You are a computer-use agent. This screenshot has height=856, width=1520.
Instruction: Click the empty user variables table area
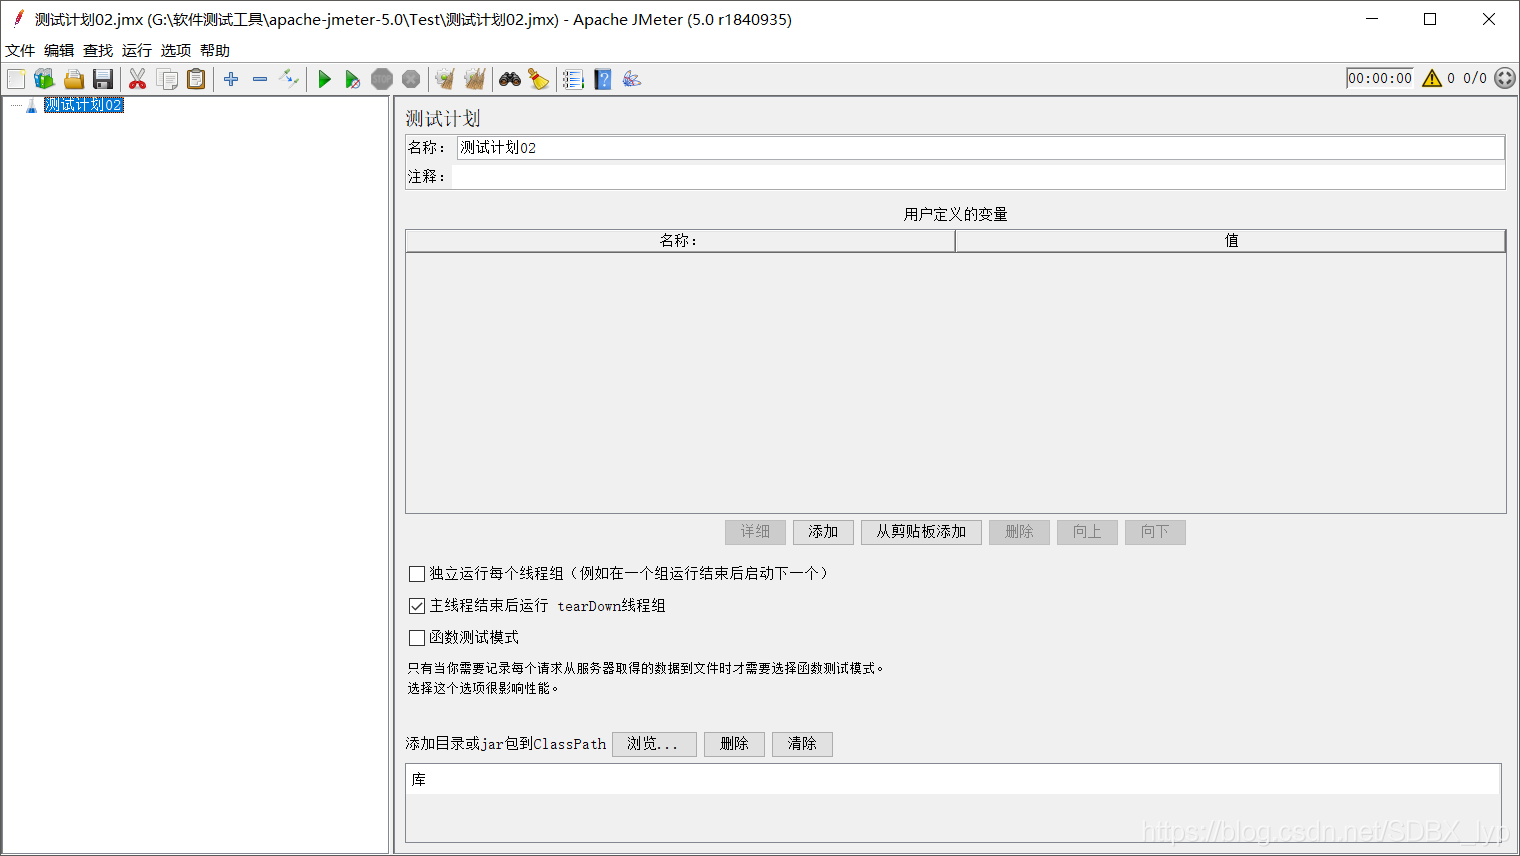[955, 383]
